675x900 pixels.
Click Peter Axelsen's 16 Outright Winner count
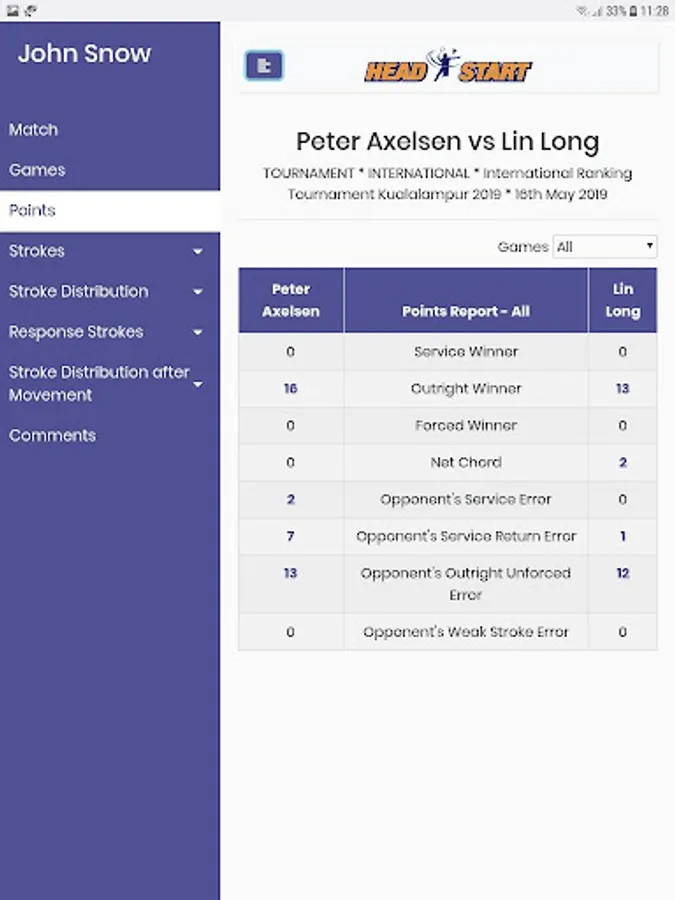coord(290,389)
